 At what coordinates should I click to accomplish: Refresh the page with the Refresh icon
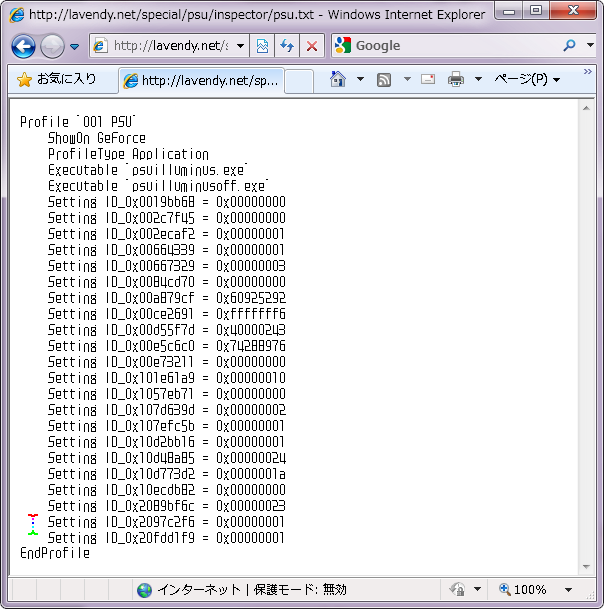287,46
